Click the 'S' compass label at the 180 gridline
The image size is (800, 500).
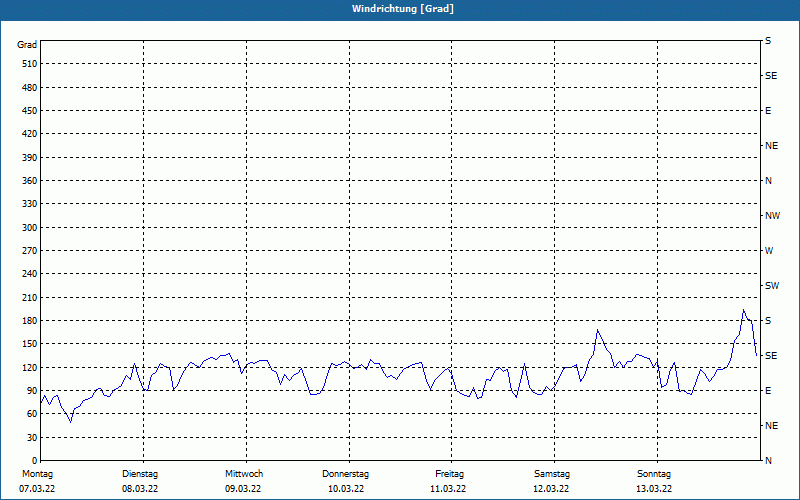tap(768, 321)
